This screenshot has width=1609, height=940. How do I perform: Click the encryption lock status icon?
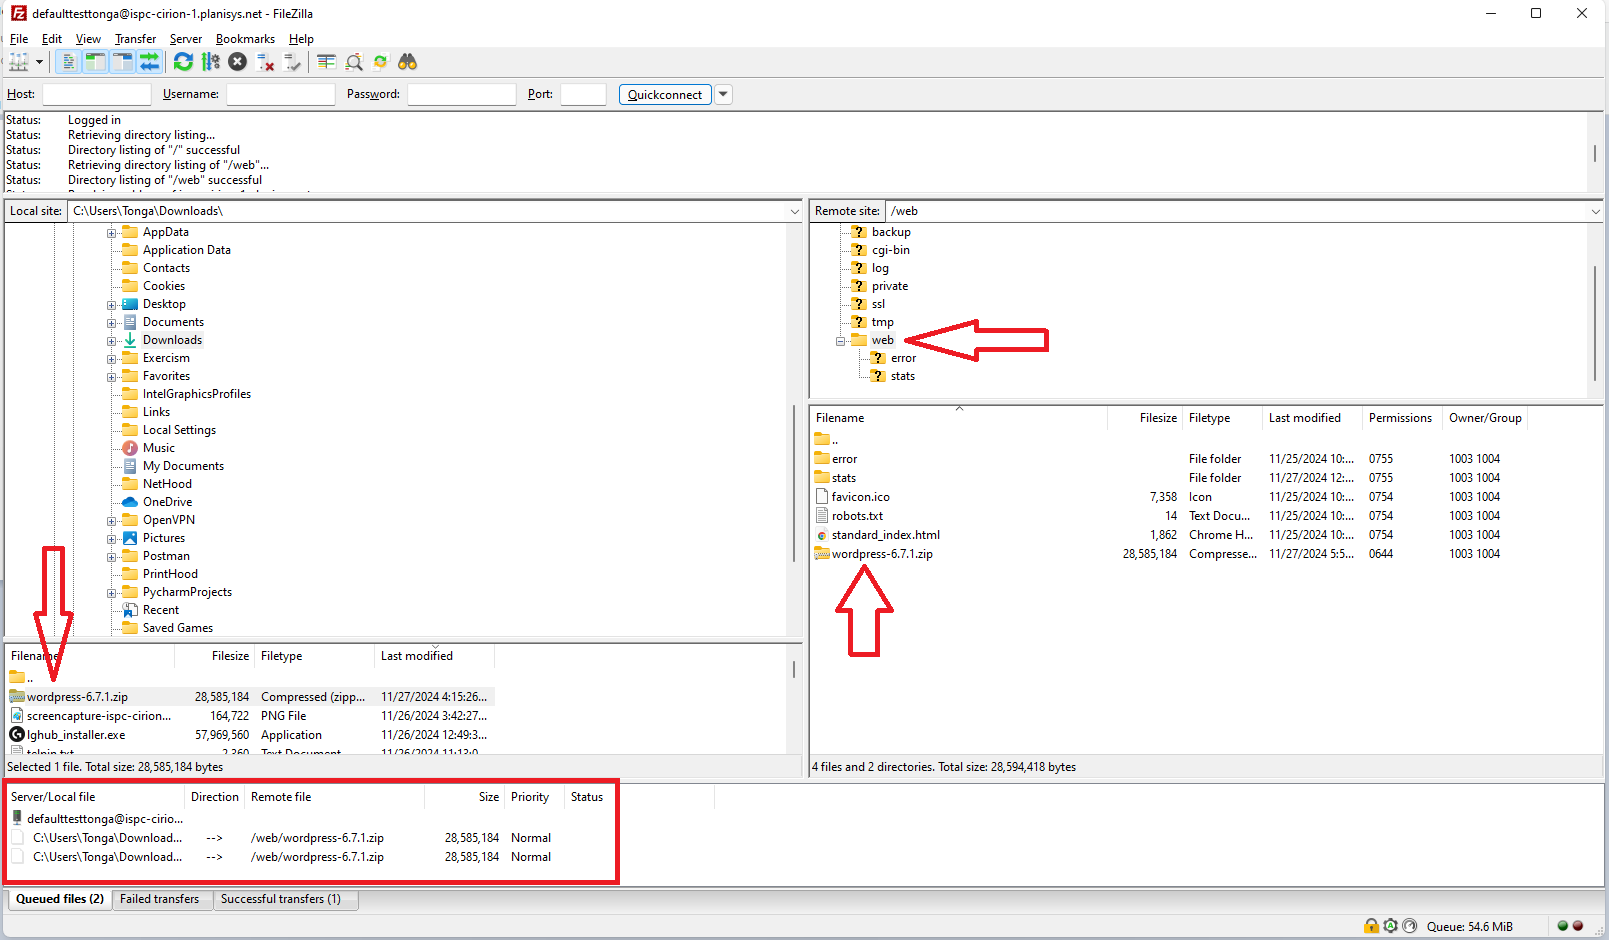tap(1371, 926)
